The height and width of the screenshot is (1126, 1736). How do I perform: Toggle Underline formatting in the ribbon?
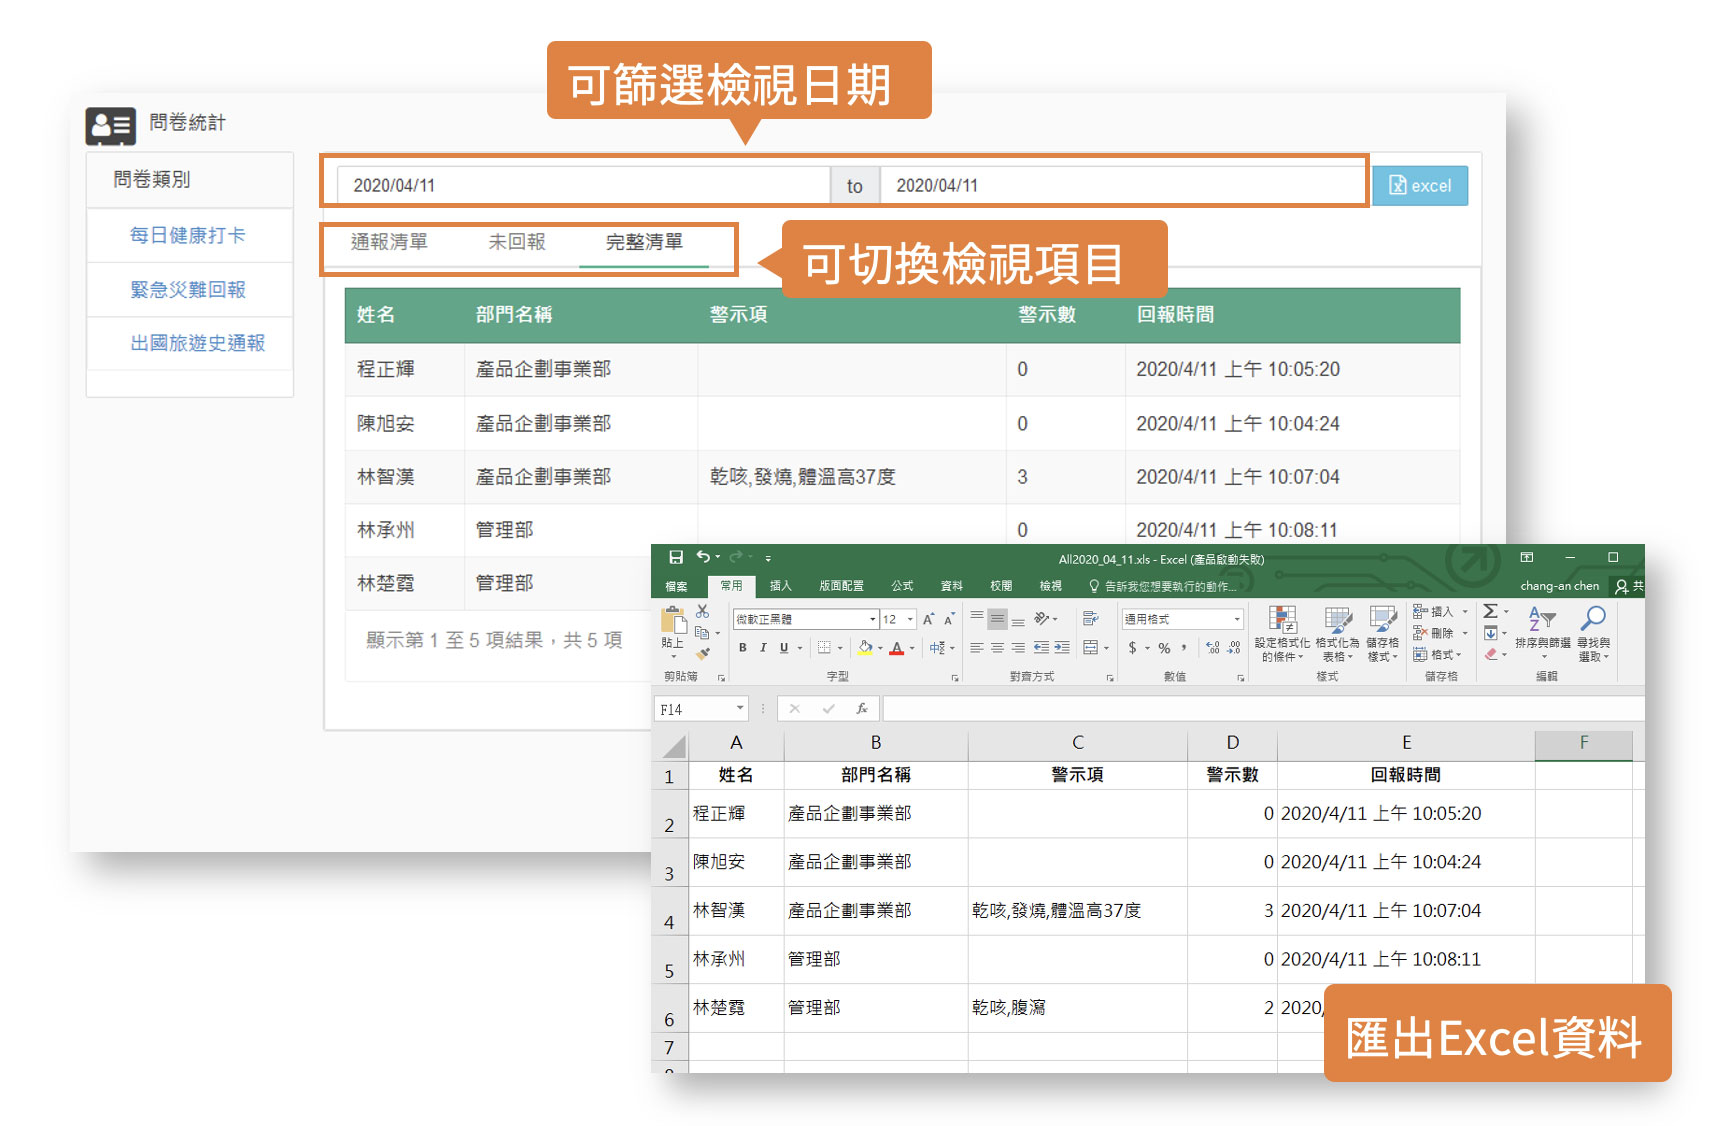784,648
